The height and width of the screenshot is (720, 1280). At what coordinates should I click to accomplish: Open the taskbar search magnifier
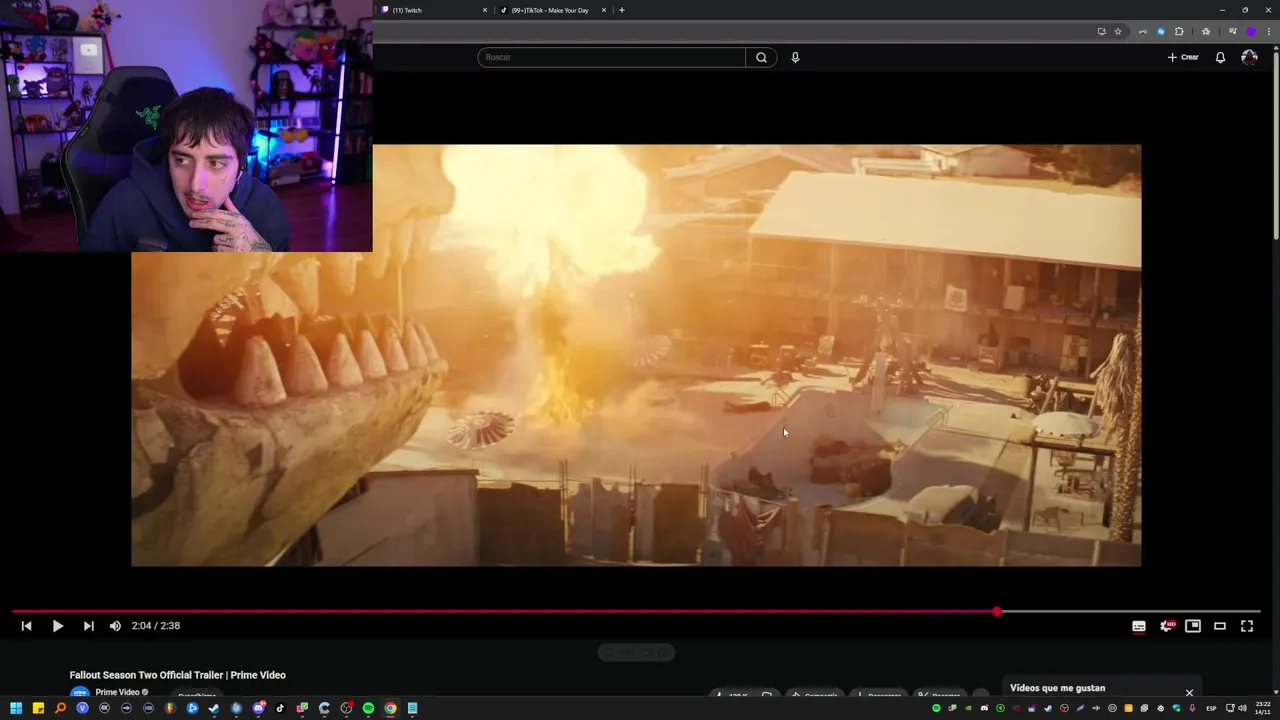coord(60,708)
